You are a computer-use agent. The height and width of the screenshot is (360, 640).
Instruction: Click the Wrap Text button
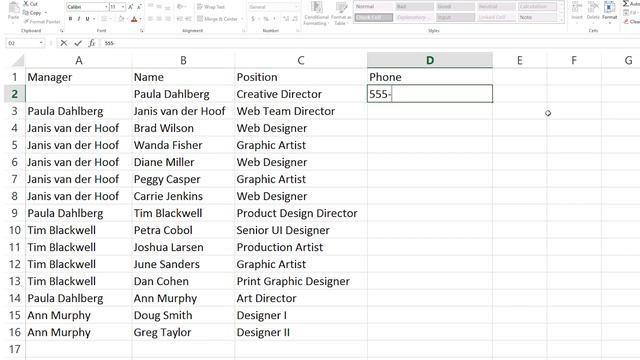[211, 7]
